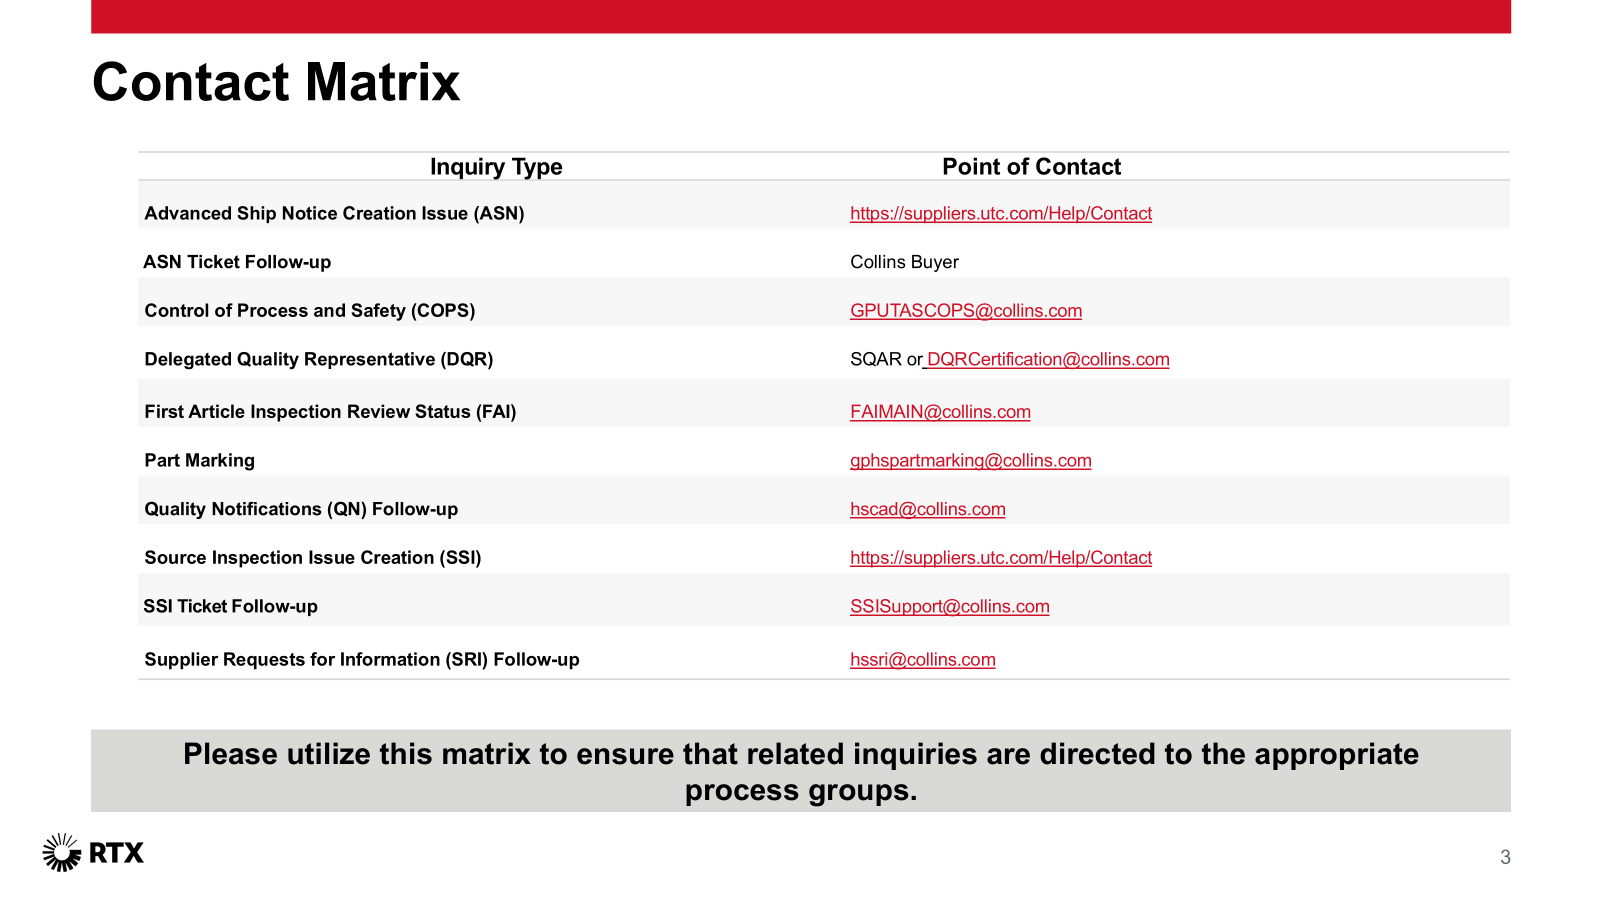This screenshot has height=900, width=1600.
Task: Click the Part Marking inquiry label
Action: (199, 461)
